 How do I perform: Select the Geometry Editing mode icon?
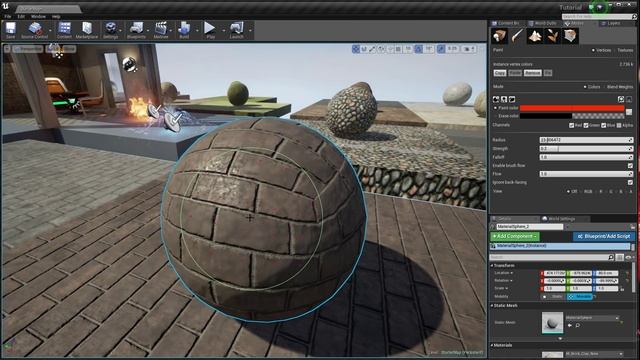pyautogui.click(x=570, y=36)
